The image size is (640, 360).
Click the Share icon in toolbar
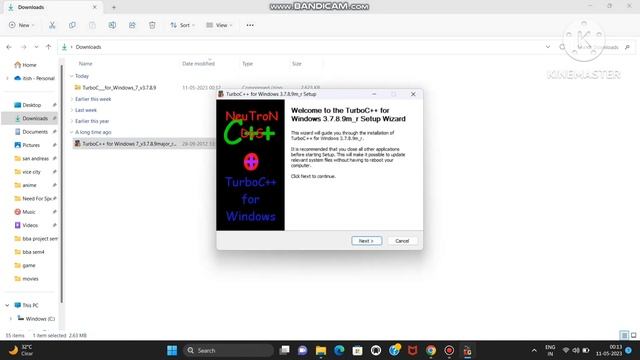(x=132, y=25)
